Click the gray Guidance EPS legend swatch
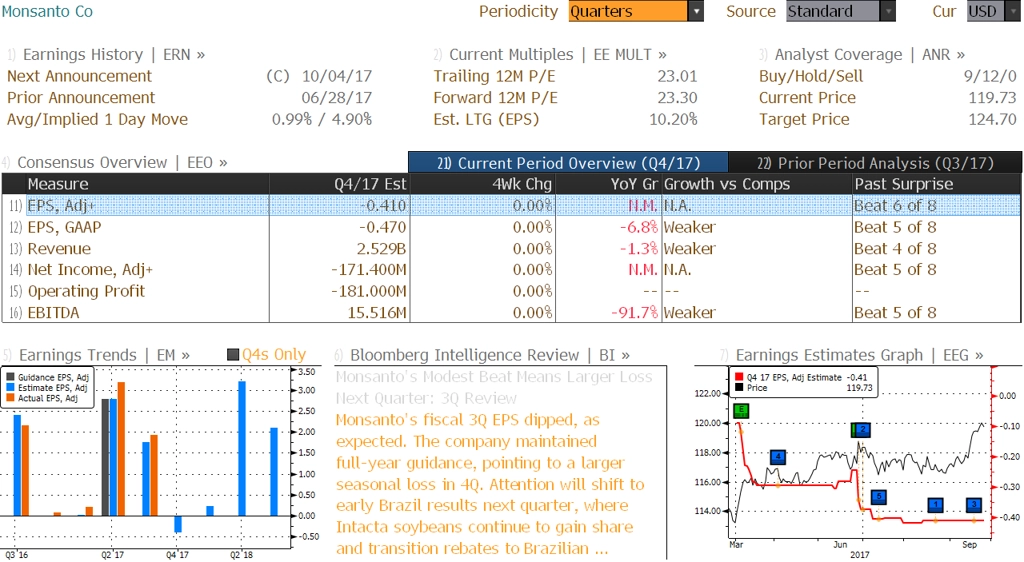Viewport: 1024px width, 562px height. 10,377
